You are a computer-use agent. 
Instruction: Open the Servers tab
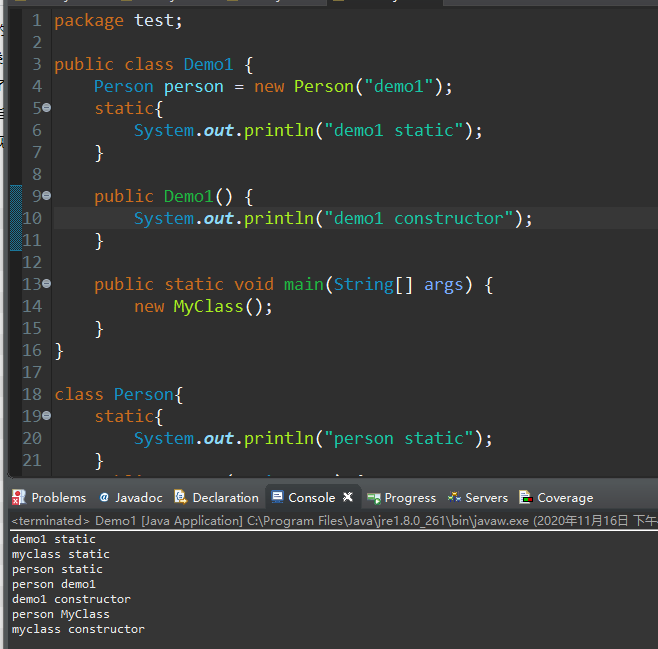[x=478, y=498]
